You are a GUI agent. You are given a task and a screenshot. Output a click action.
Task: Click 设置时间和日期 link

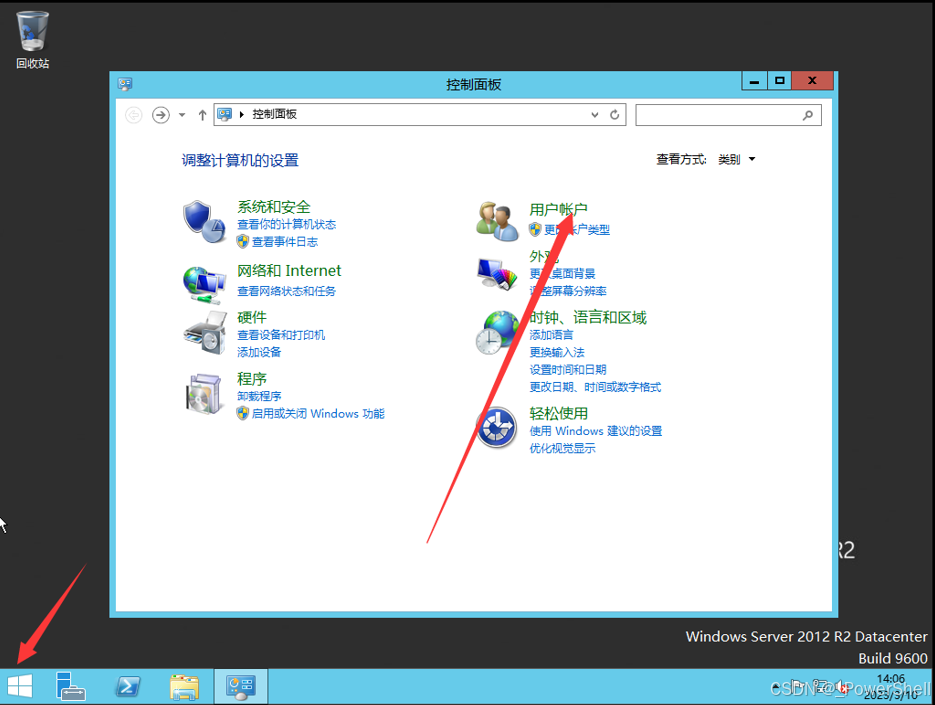coord(568,370)
